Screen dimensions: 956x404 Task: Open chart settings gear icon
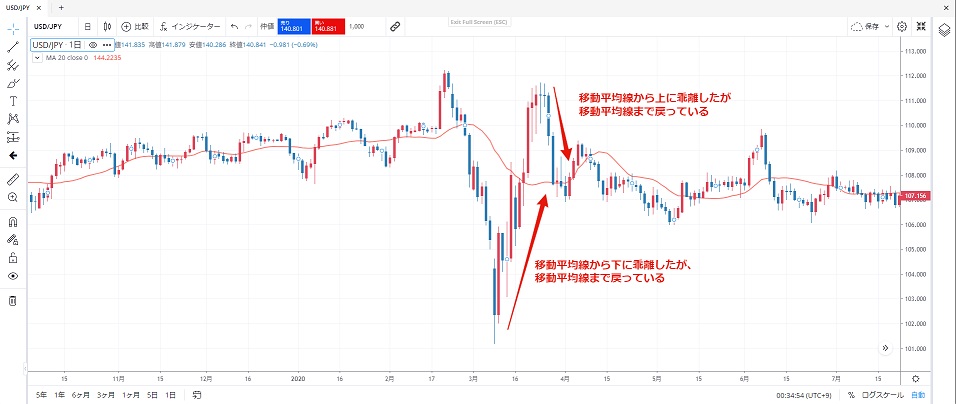(x=901, y=26)
